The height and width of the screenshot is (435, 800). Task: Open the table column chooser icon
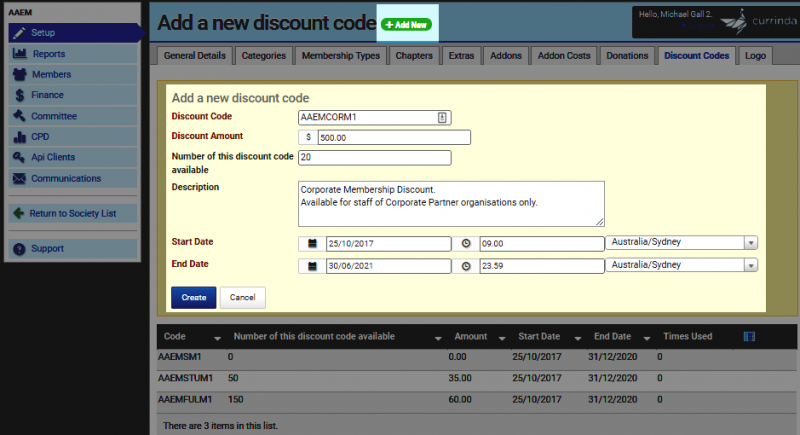[x=749, y=337]
